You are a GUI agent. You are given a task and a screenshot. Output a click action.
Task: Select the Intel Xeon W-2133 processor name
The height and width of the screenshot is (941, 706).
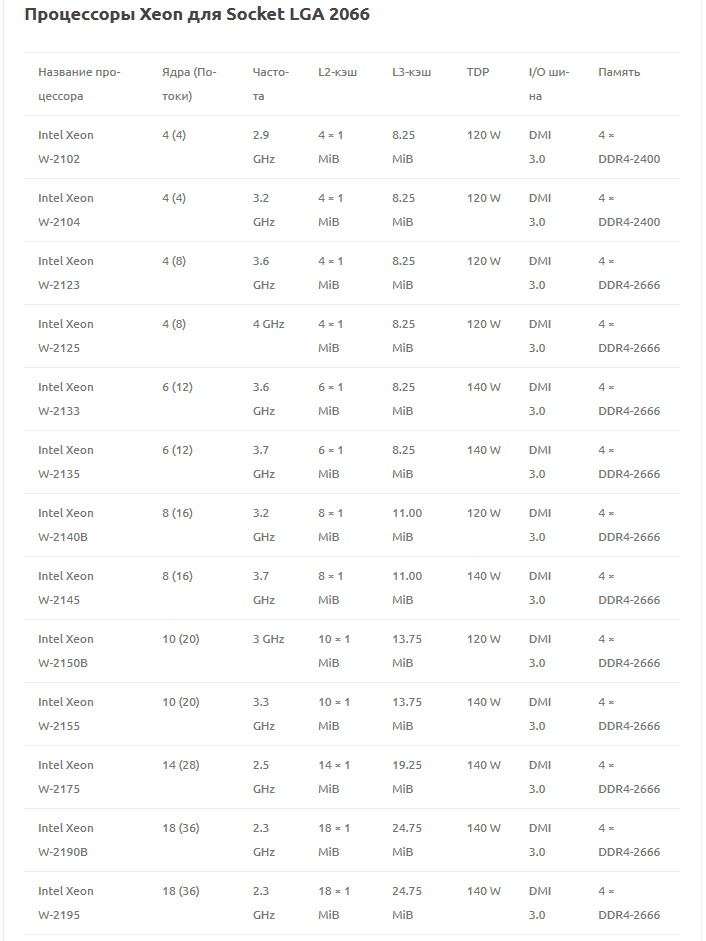click(66, 399)
